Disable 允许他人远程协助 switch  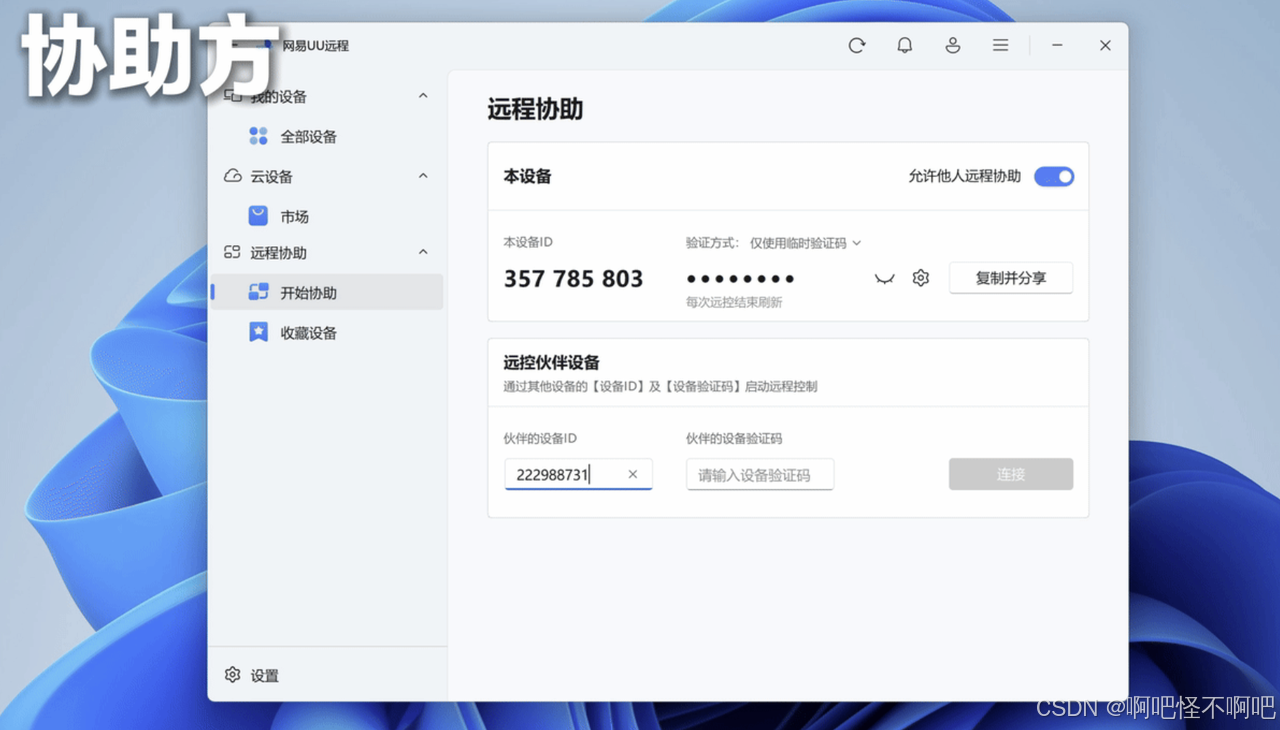click(x=1054, y=176)
